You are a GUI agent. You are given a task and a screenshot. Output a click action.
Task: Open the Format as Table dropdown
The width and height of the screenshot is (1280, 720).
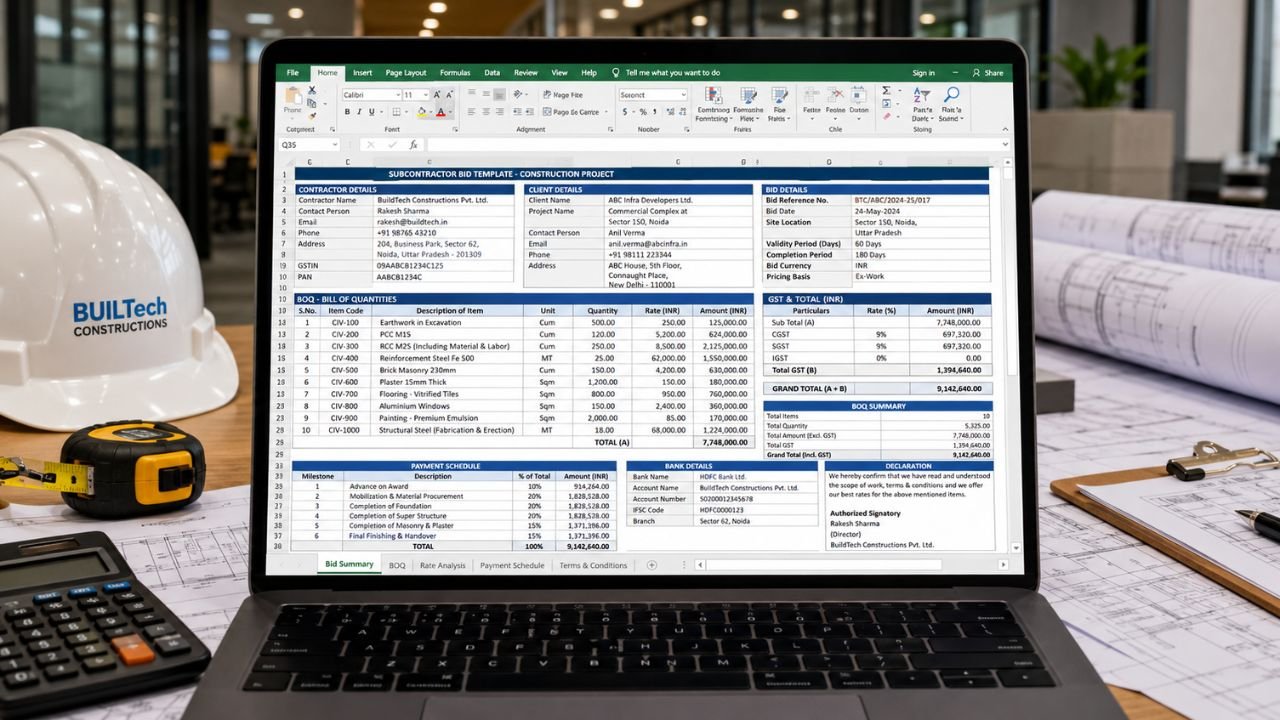pos(748,104)
